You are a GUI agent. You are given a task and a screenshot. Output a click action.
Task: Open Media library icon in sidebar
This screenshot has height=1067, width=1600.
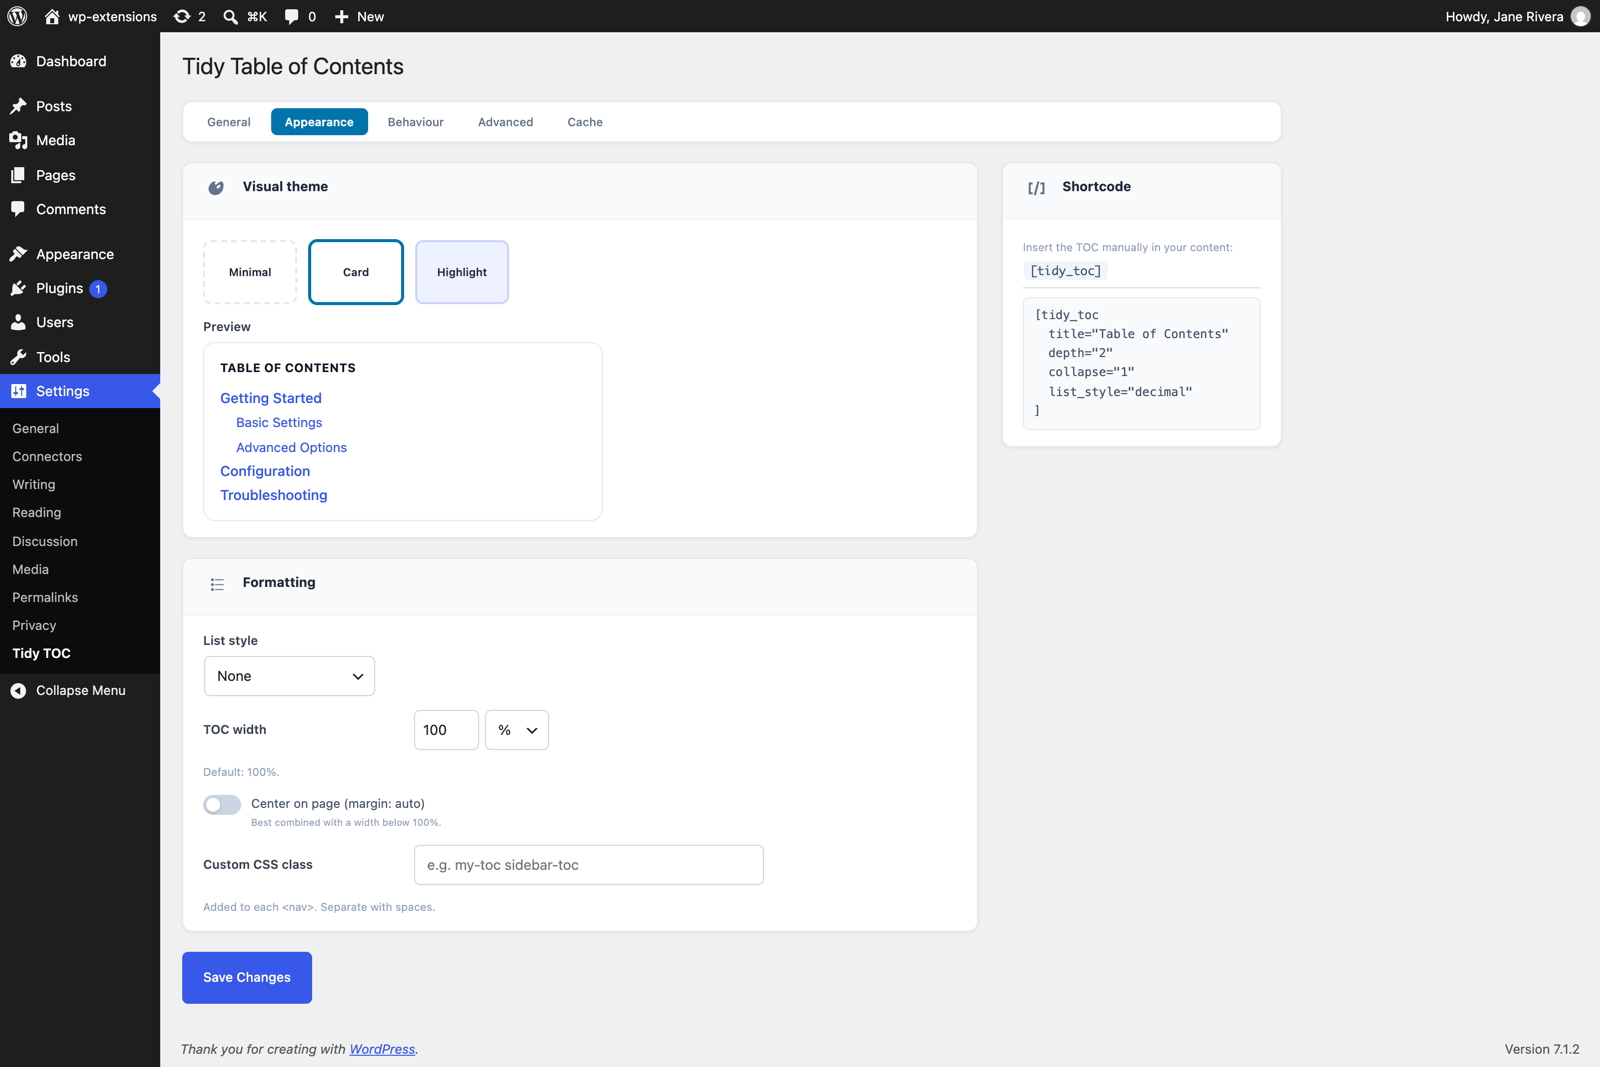[18, 140]
